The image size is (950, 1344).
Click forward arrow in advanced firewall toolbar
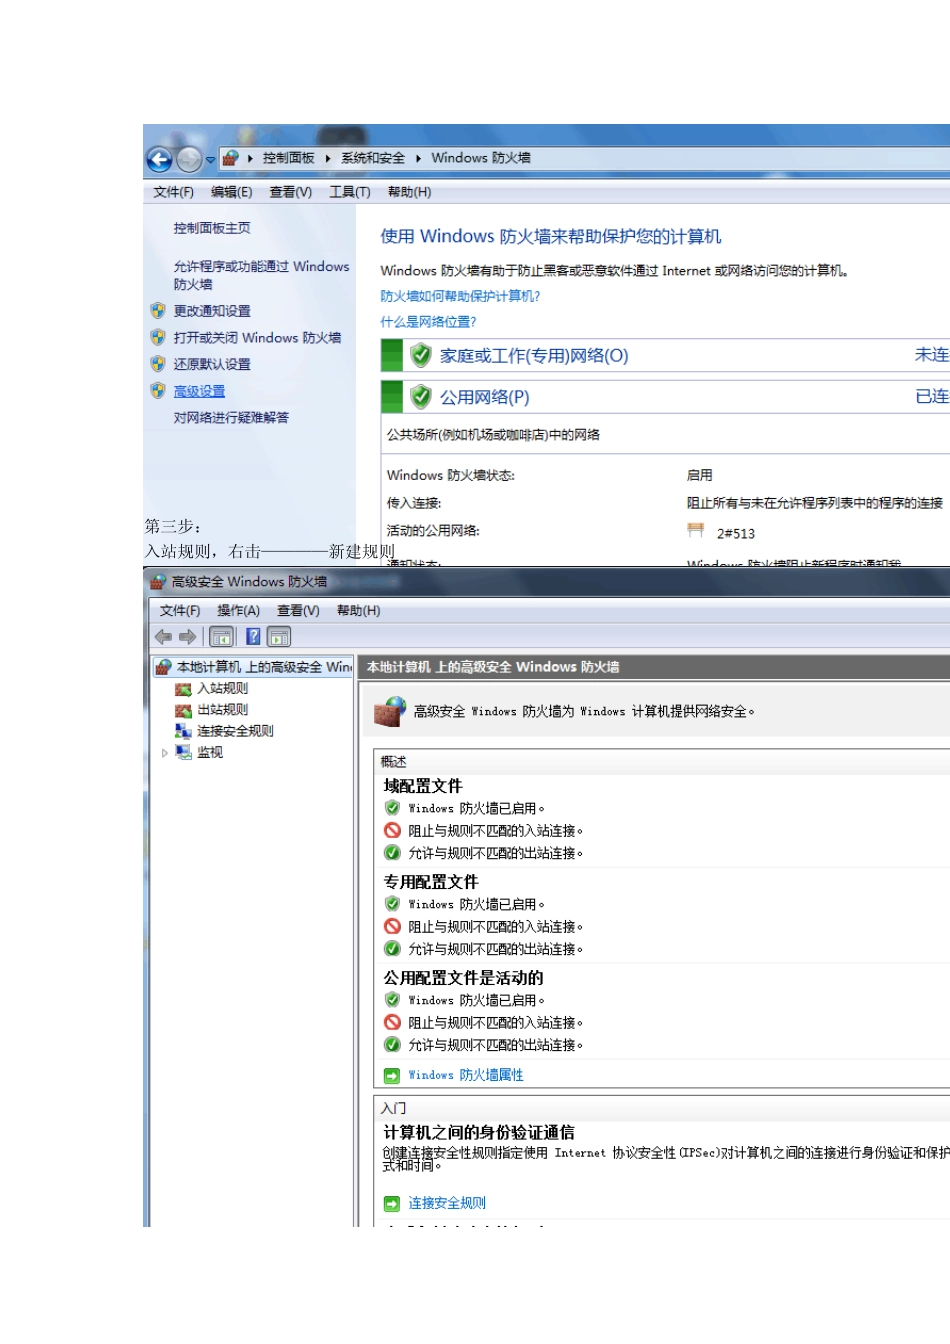pyautogui.click(x=187, y=637)
